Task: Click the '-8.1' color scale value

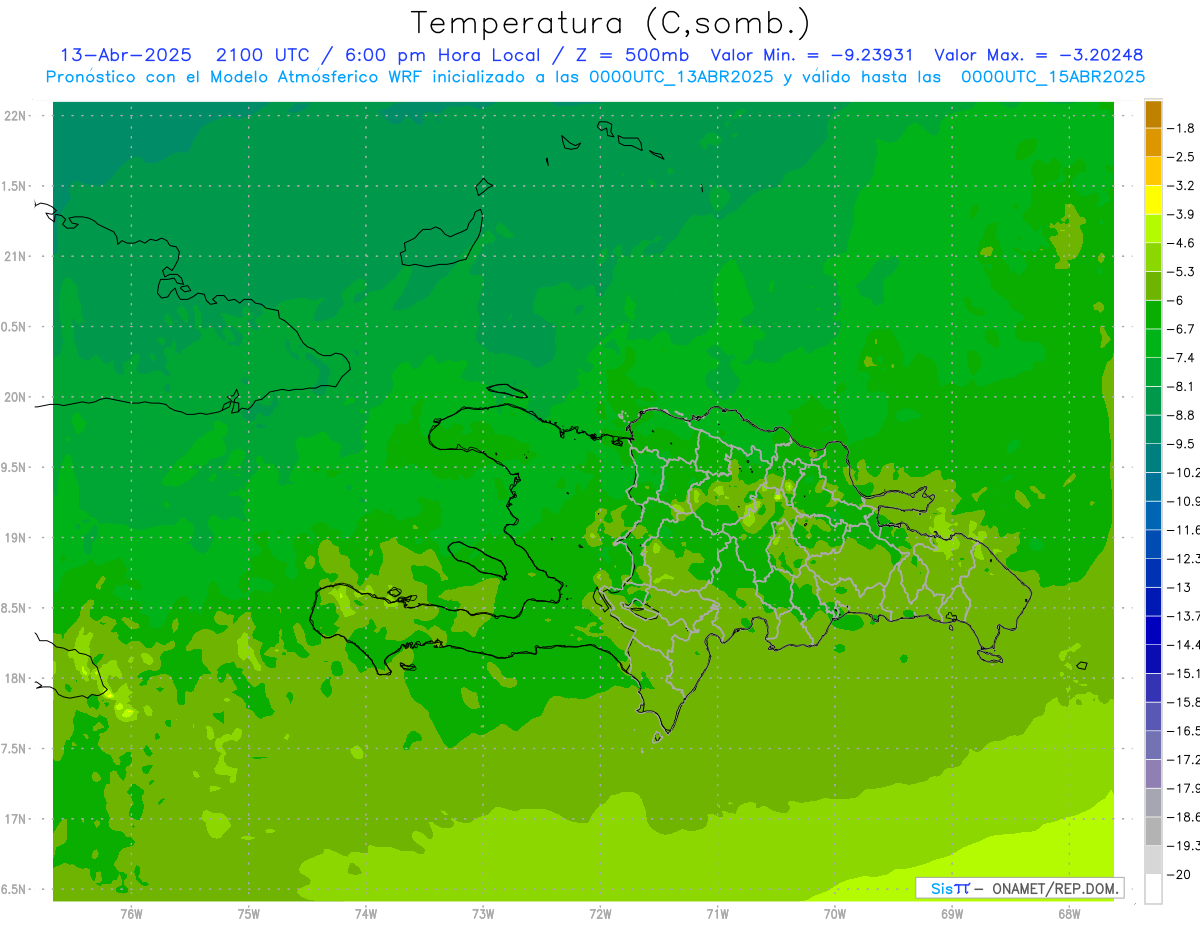Action: (1182, 386)
